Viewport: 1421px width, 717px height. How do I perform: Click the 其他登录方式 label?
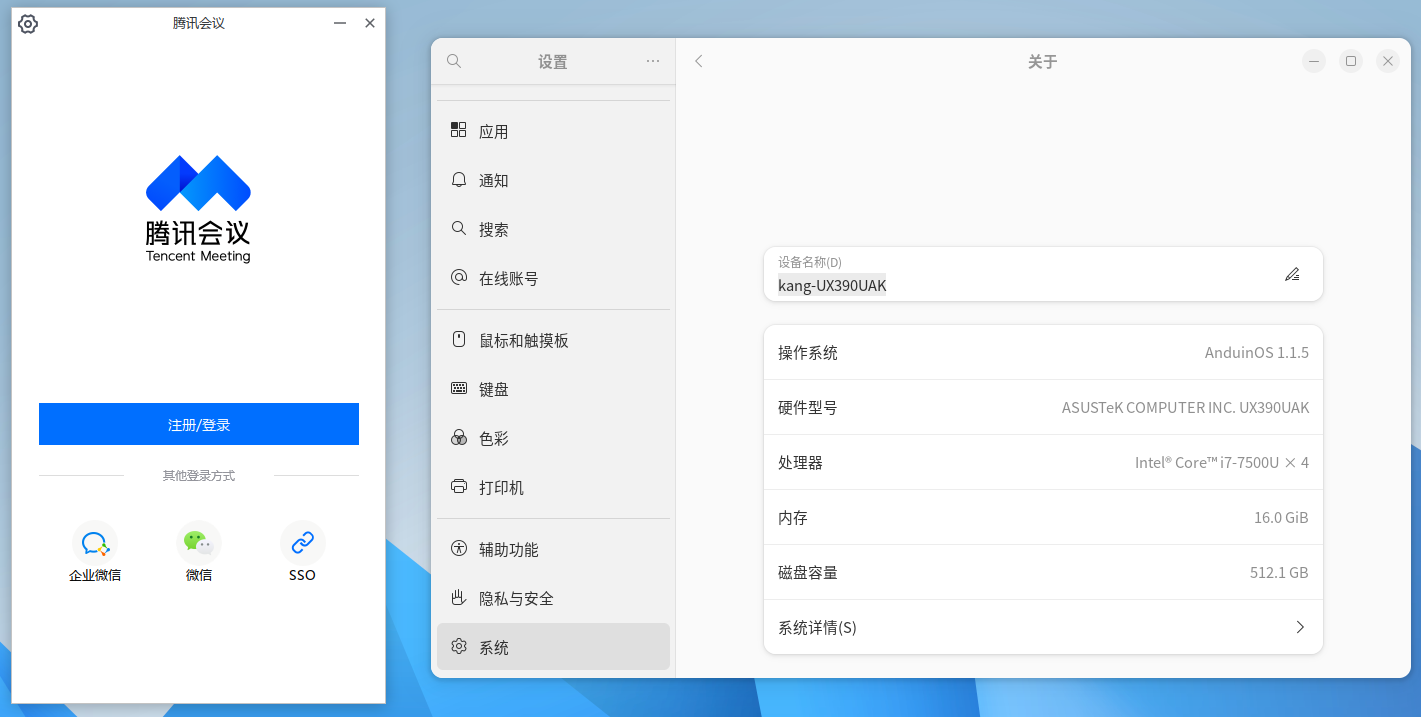point(199,476)
